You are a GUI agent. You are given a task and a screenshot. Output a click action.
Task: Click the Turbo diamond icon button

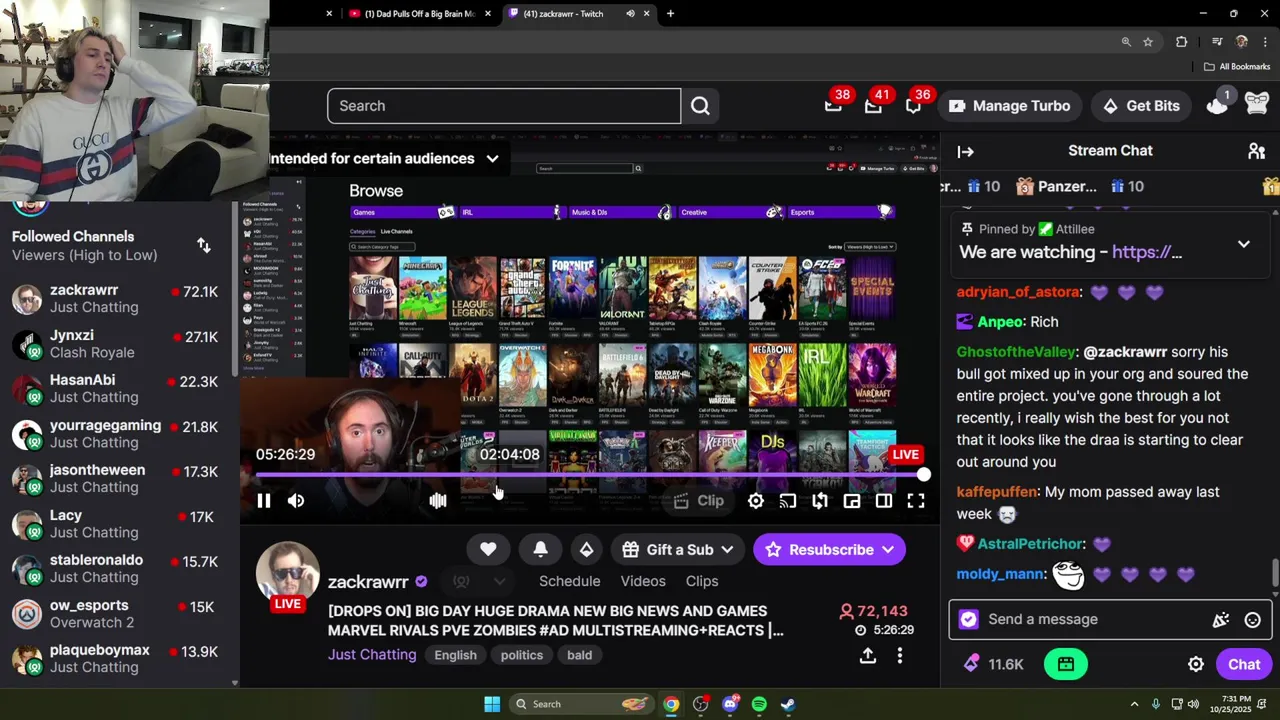click(x=587, y=549)
